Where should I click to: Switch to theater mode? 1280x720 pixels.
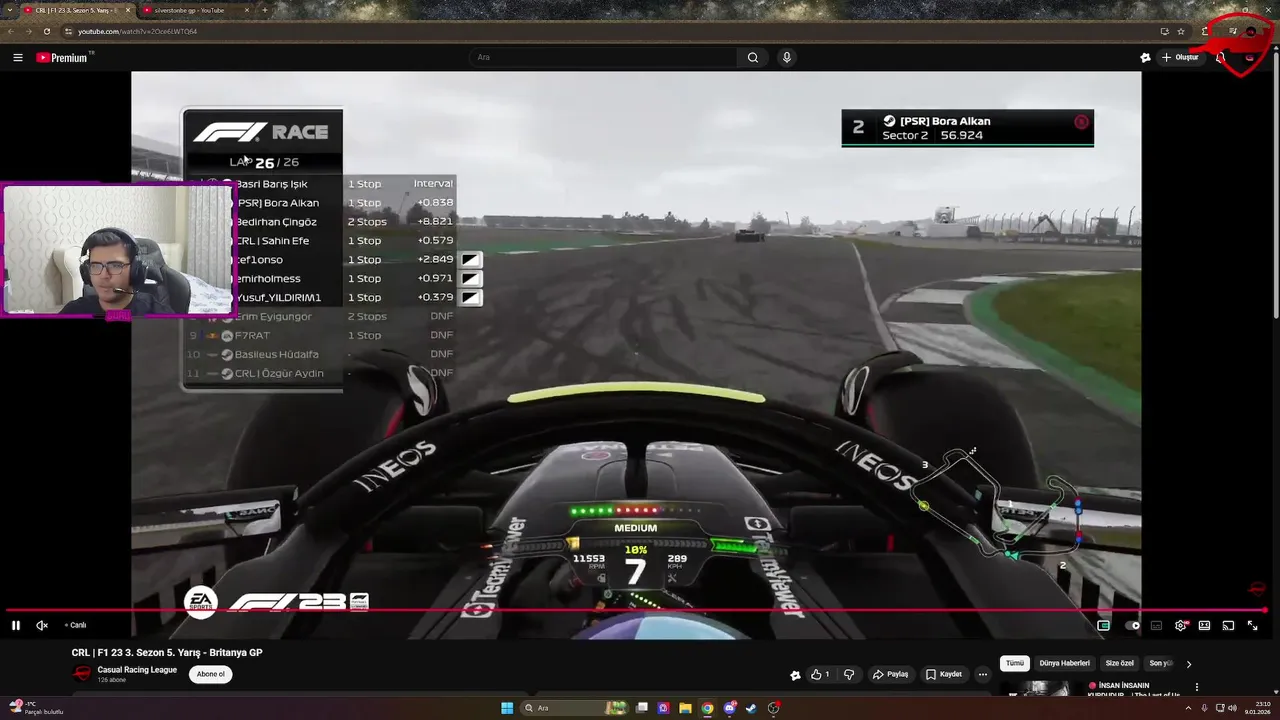pos(1205,626)
